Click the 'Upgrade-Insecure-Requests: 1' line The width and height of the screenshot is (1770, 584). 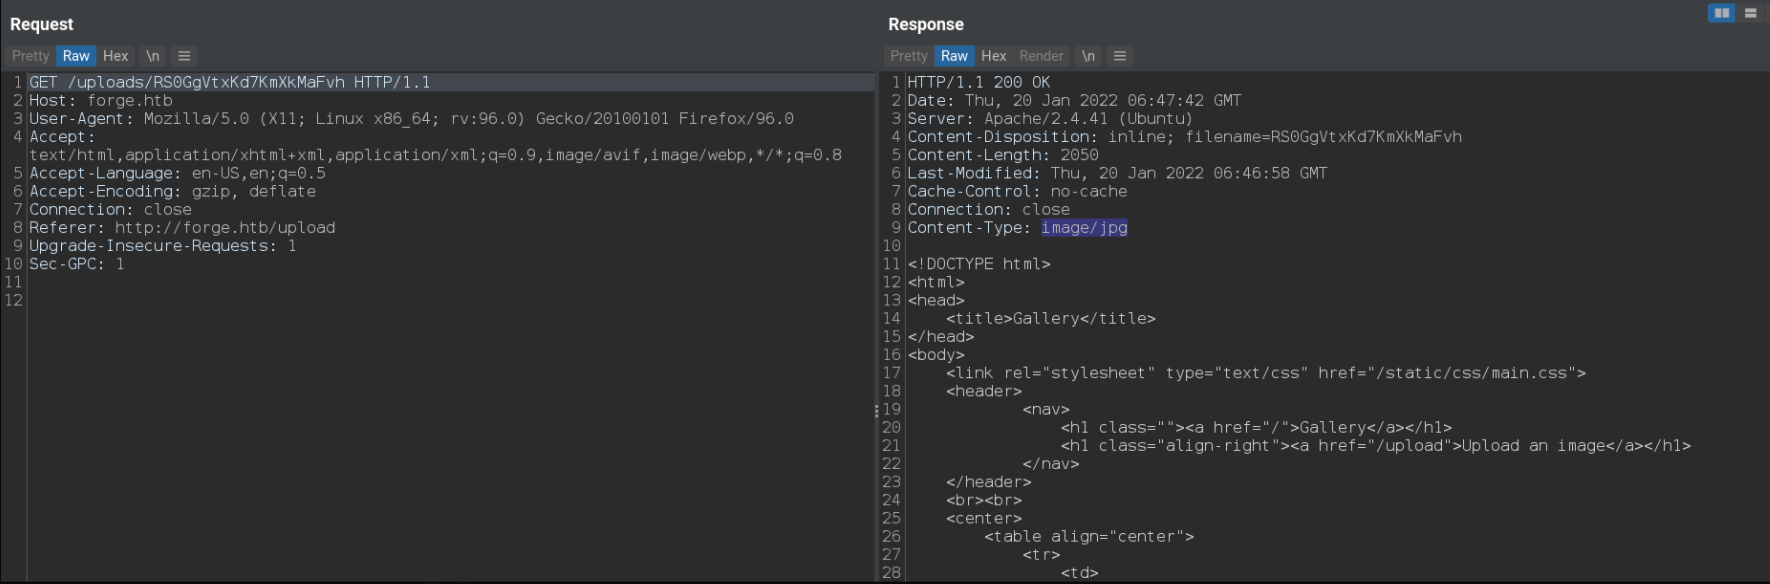tap(162, 245)
